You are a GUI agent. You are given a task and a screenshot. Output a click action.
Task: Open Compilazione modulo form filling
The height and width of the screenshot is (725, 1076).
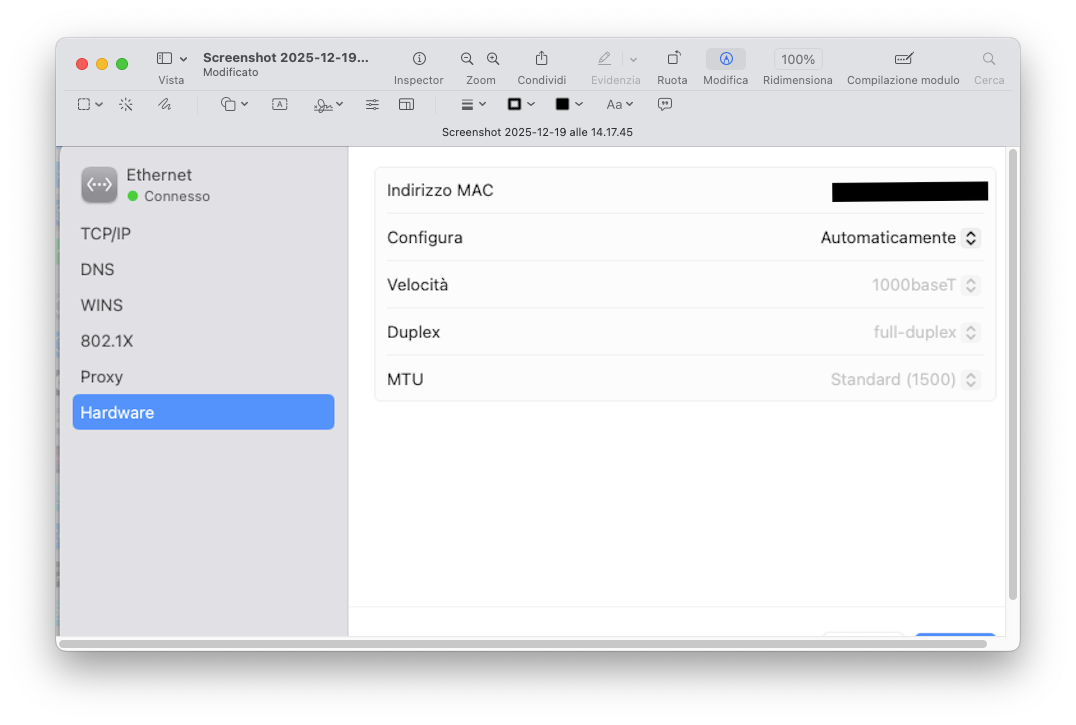(x=903, y=59)
